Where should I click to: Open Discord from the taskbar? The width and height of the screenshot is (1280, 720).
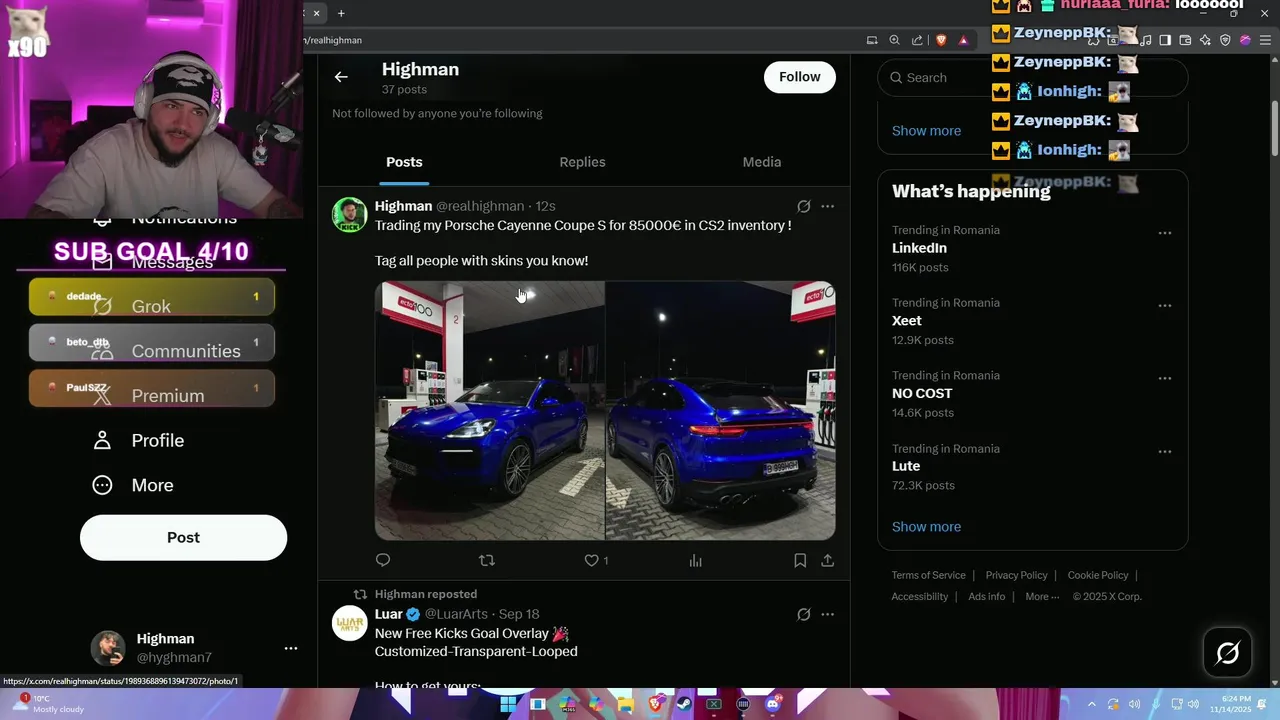click(x=772, y=704)
